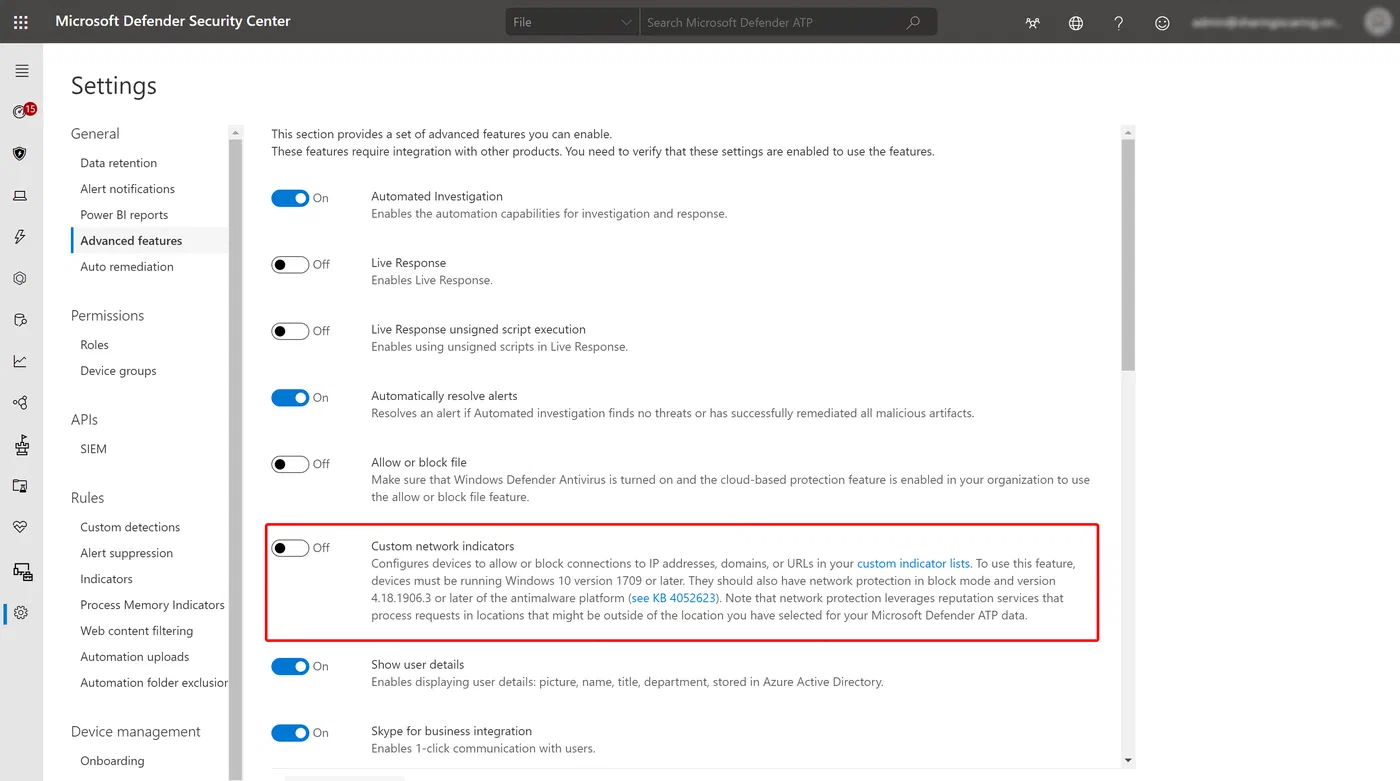
Task: Follow the custom indicator lists link
Action: point(913,563)
